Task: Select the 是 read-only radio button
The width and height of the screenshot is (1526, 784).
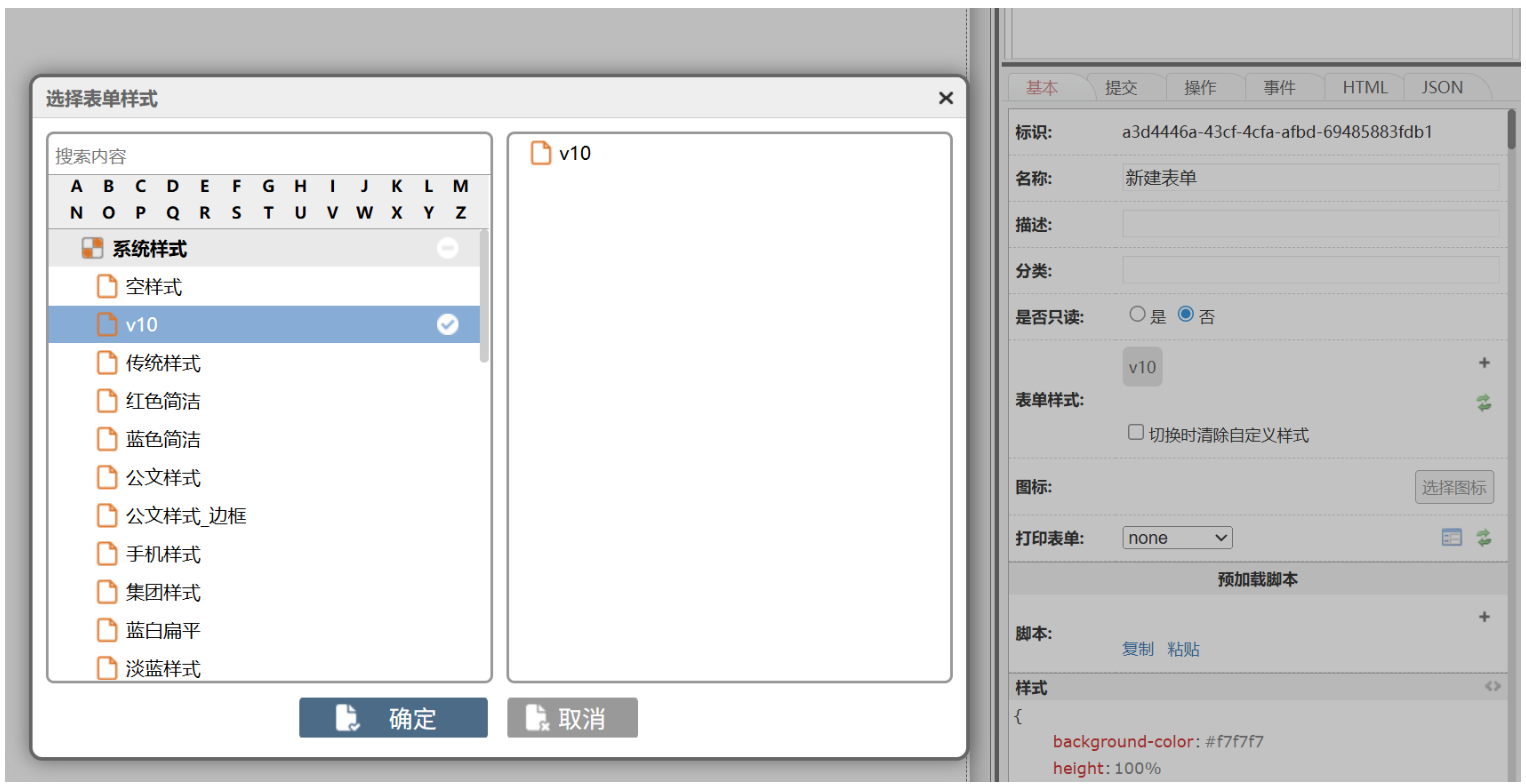Action: pyautogui.click(x=1137, y=314)
